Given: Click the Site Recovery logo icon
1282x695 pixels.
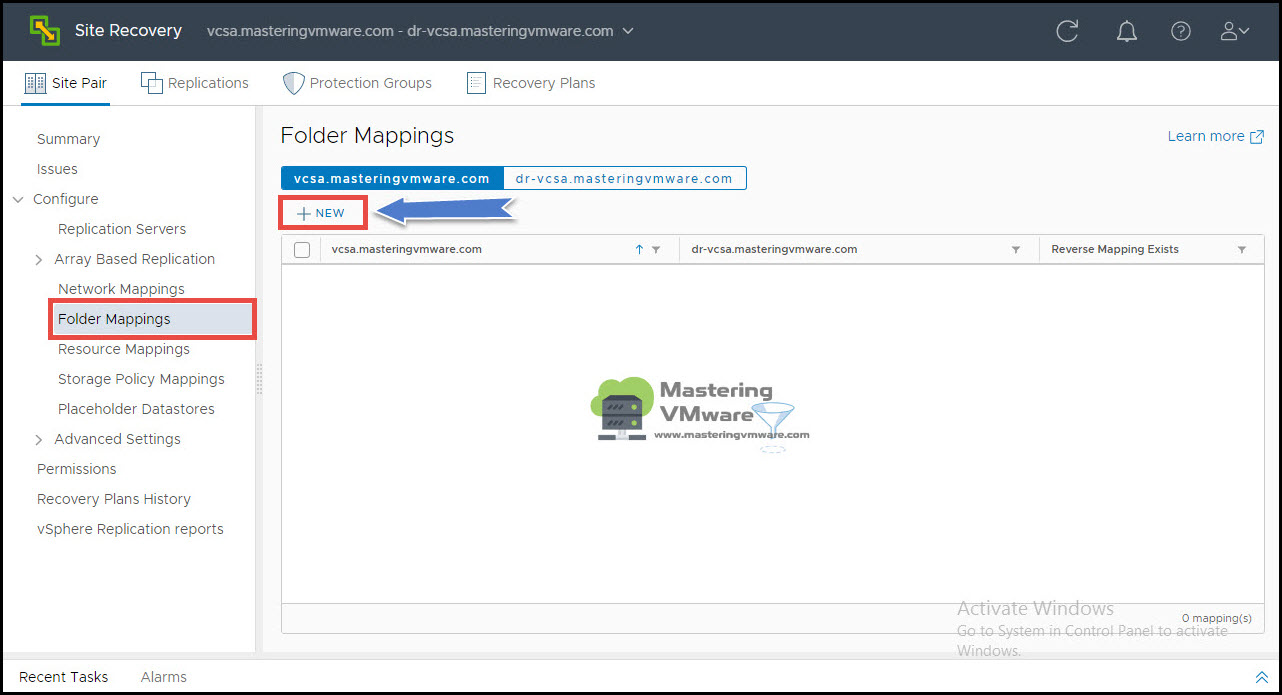Looking at the screenshot, I should click(x=44, y=31).
